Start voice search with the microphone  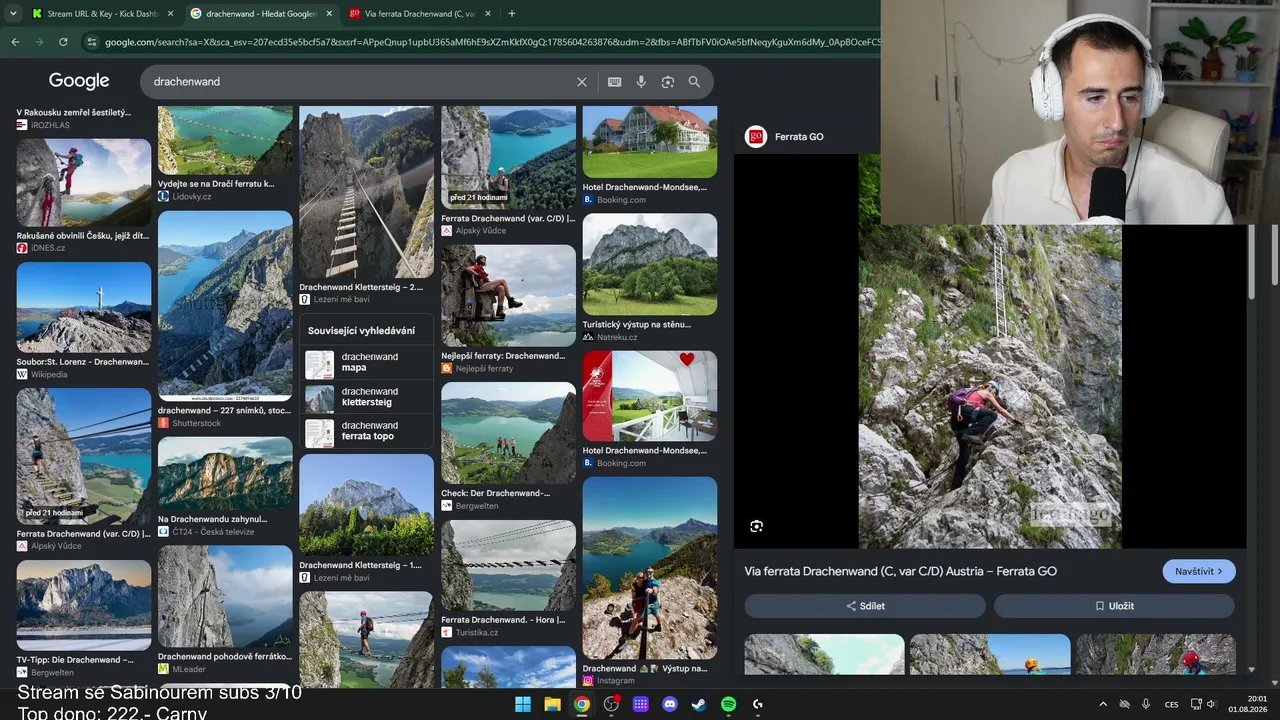point(641,82)
